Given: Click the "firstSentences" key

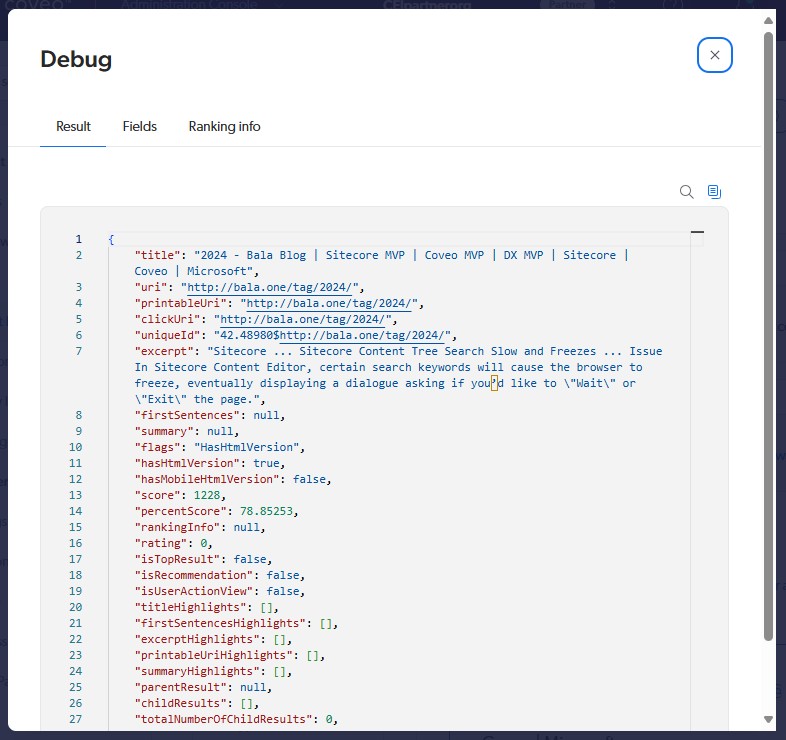Looking at the screenshot, I should tap(187, 415).
